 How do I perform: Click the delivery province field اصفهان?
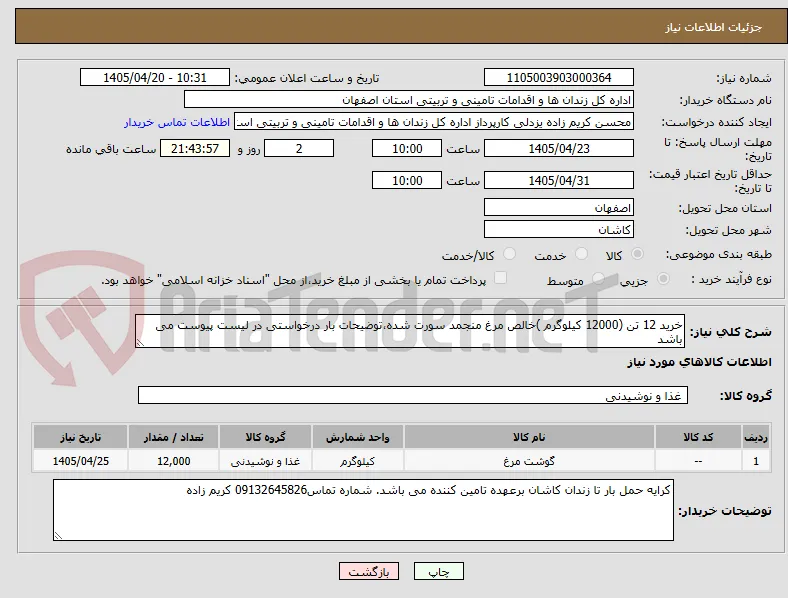coord(559,208)
